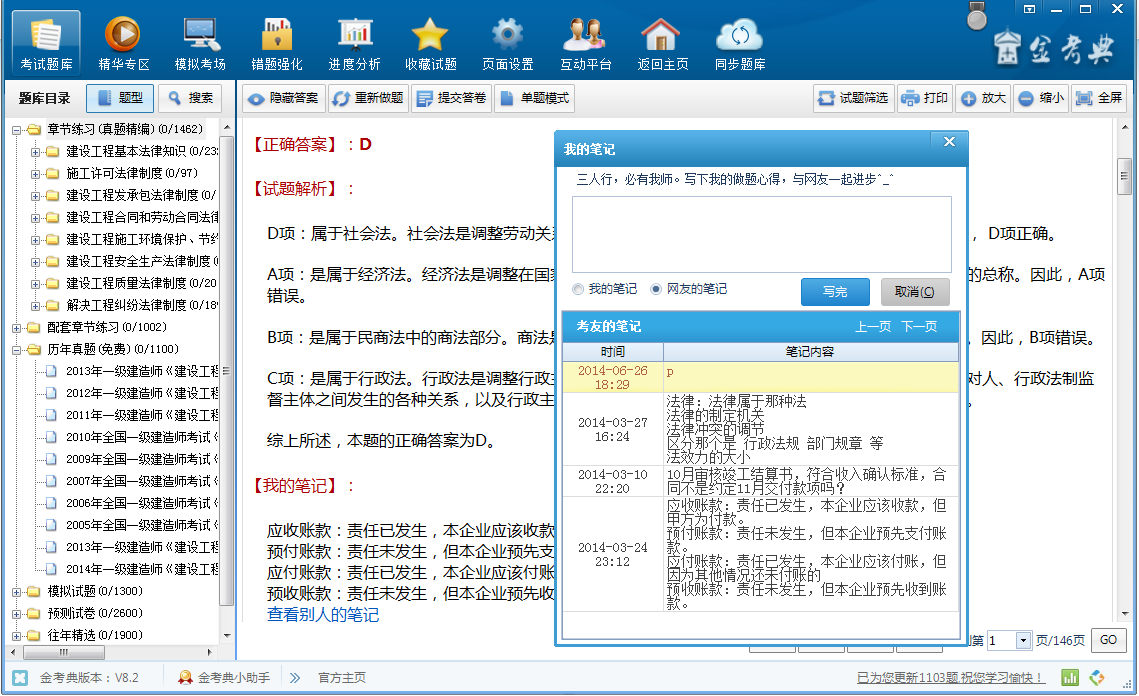Click the GO page button
1139x696 pixels.
pos(1108,640)
